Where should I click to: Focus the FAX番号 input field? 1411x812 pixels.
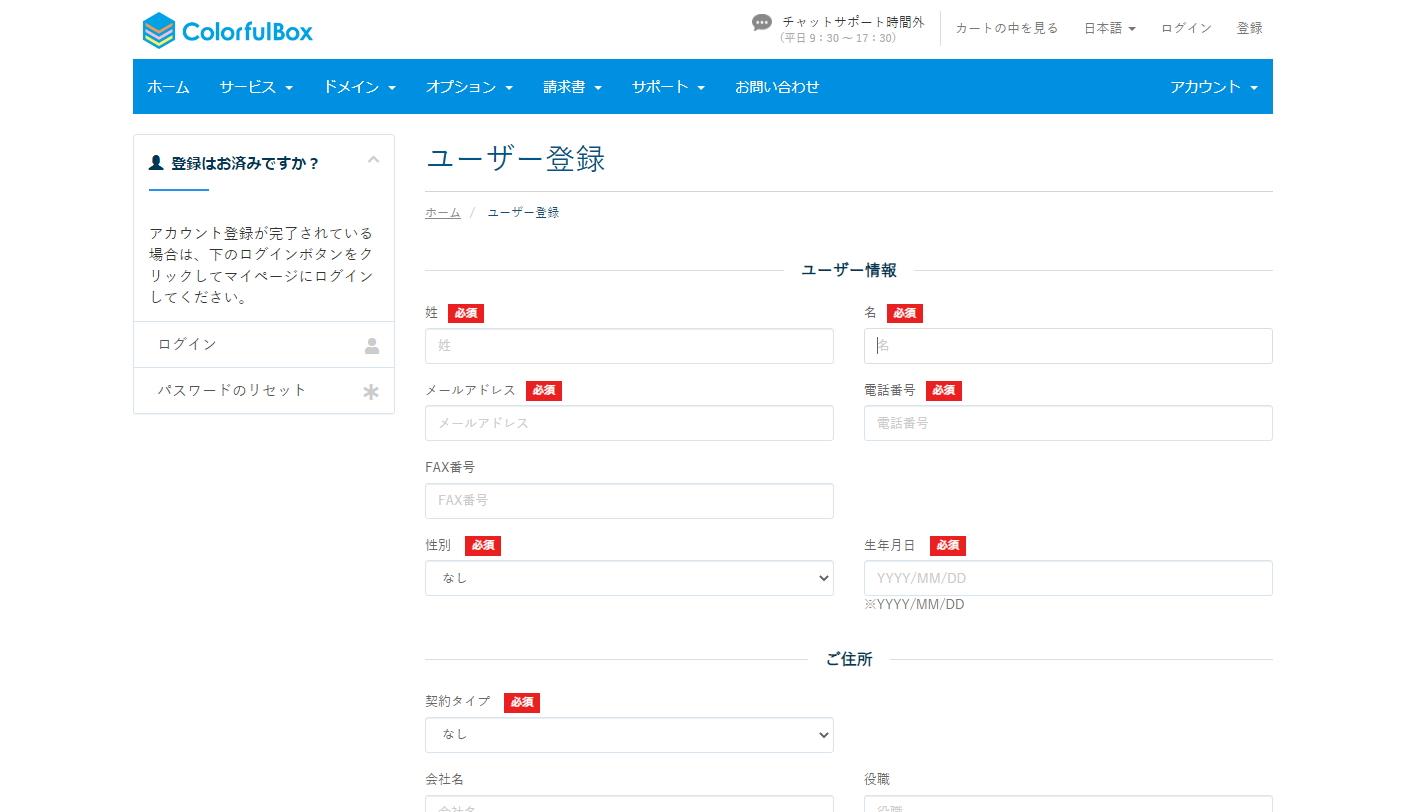point(629,501)
